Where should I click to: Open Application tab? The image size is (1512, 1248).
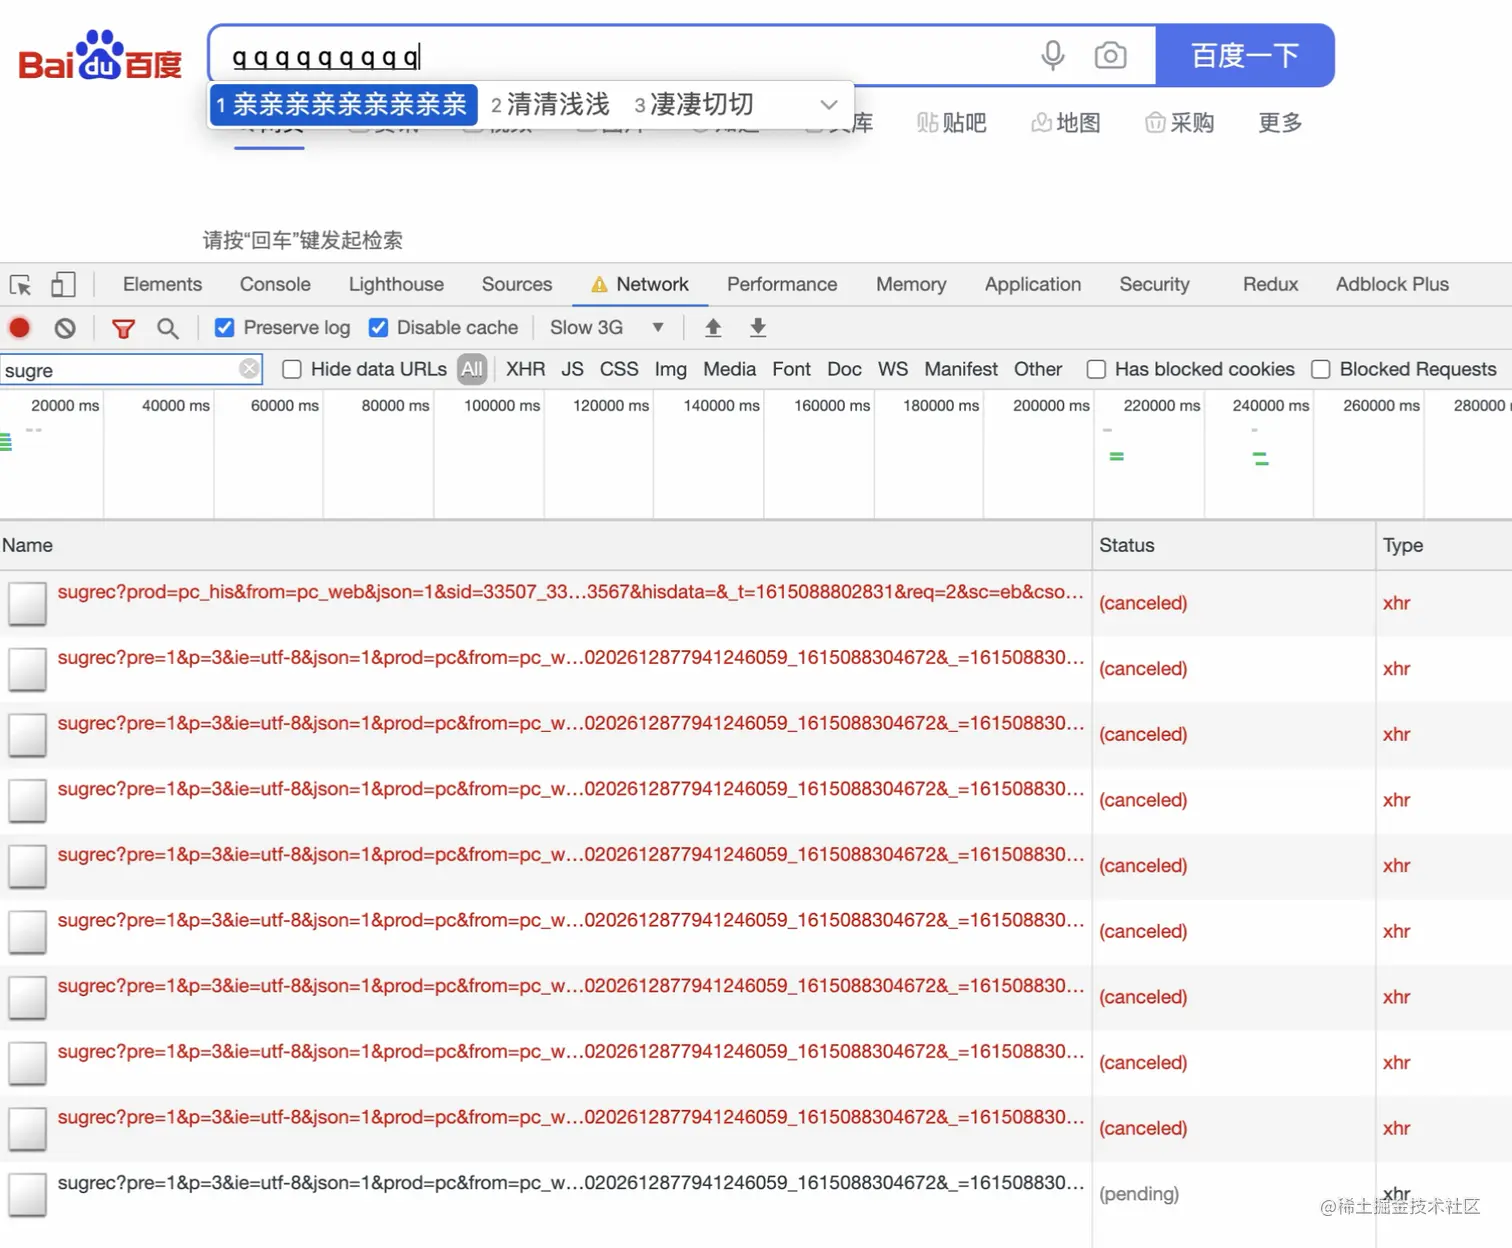pos(1033,284)
